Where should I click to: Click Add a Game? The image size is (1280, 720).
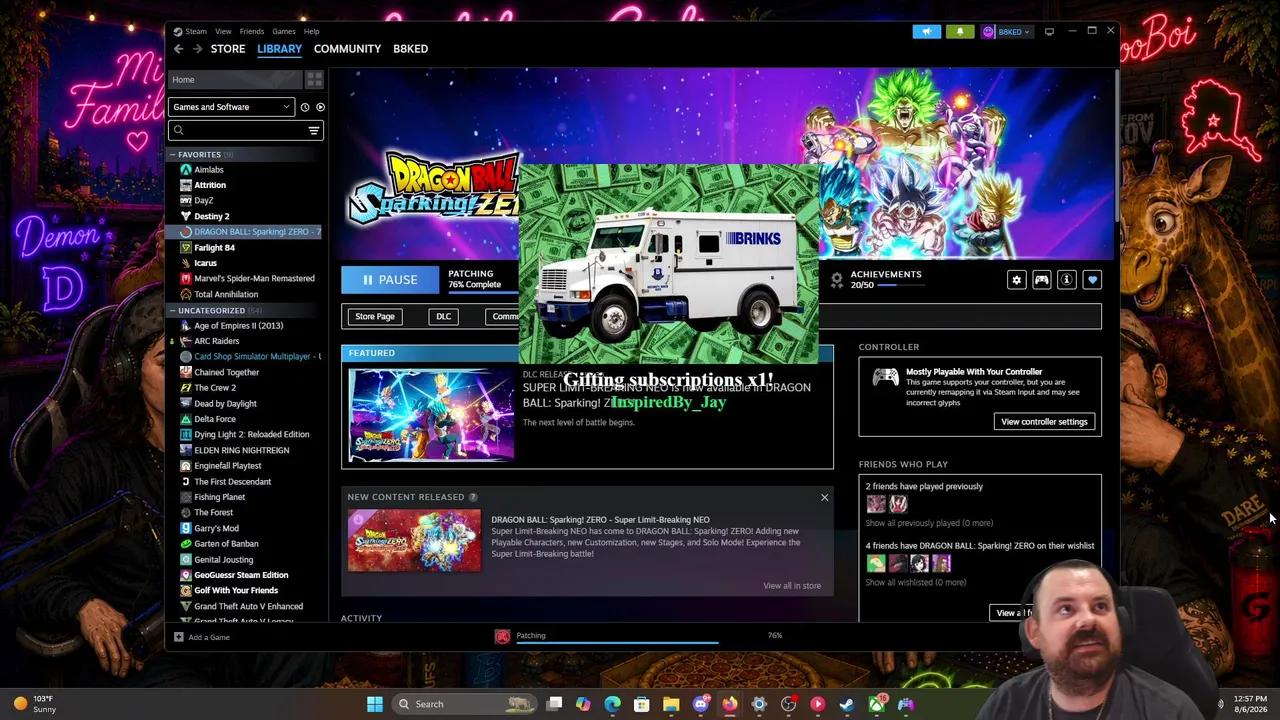pos(209,637)
